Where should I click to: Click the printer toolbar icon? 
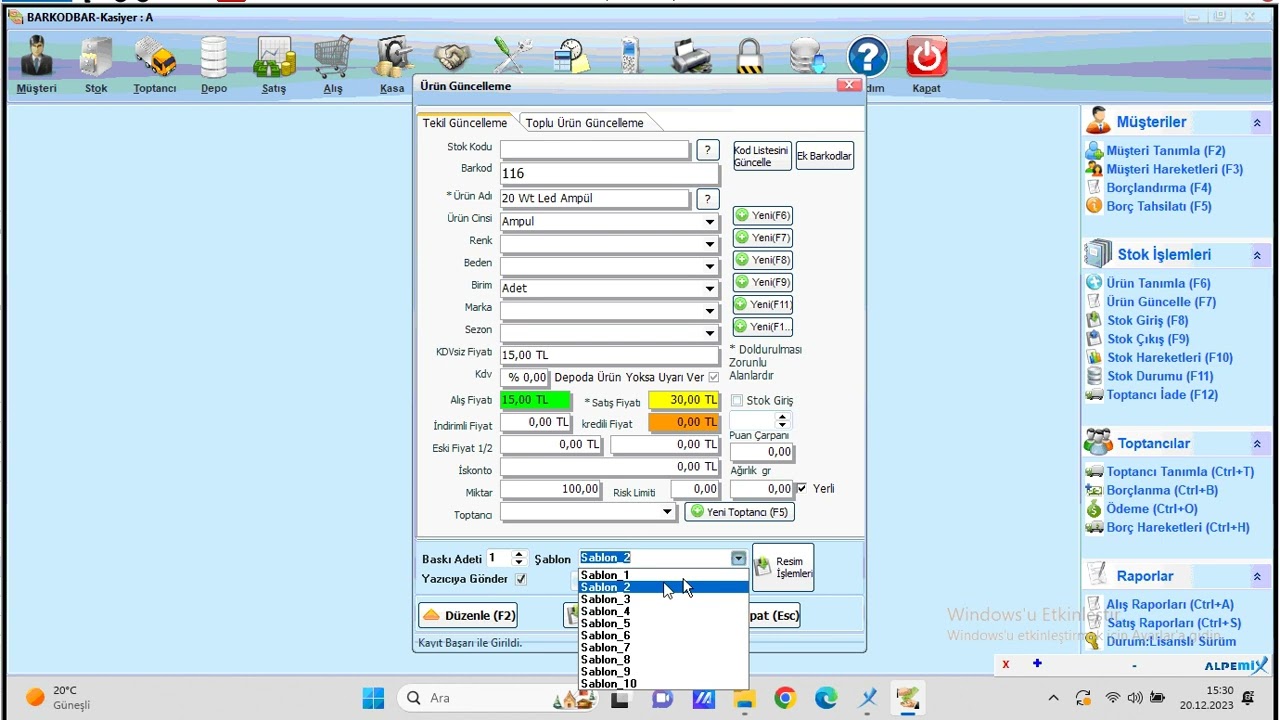click(x=691, y=56)
